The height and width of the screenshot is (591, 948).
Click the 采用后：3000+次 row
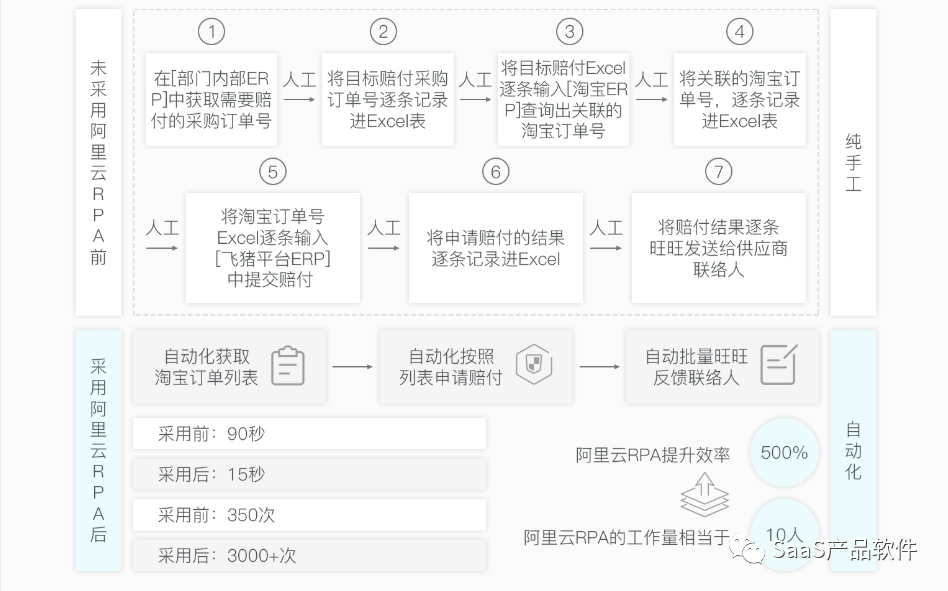click(310, 555)
